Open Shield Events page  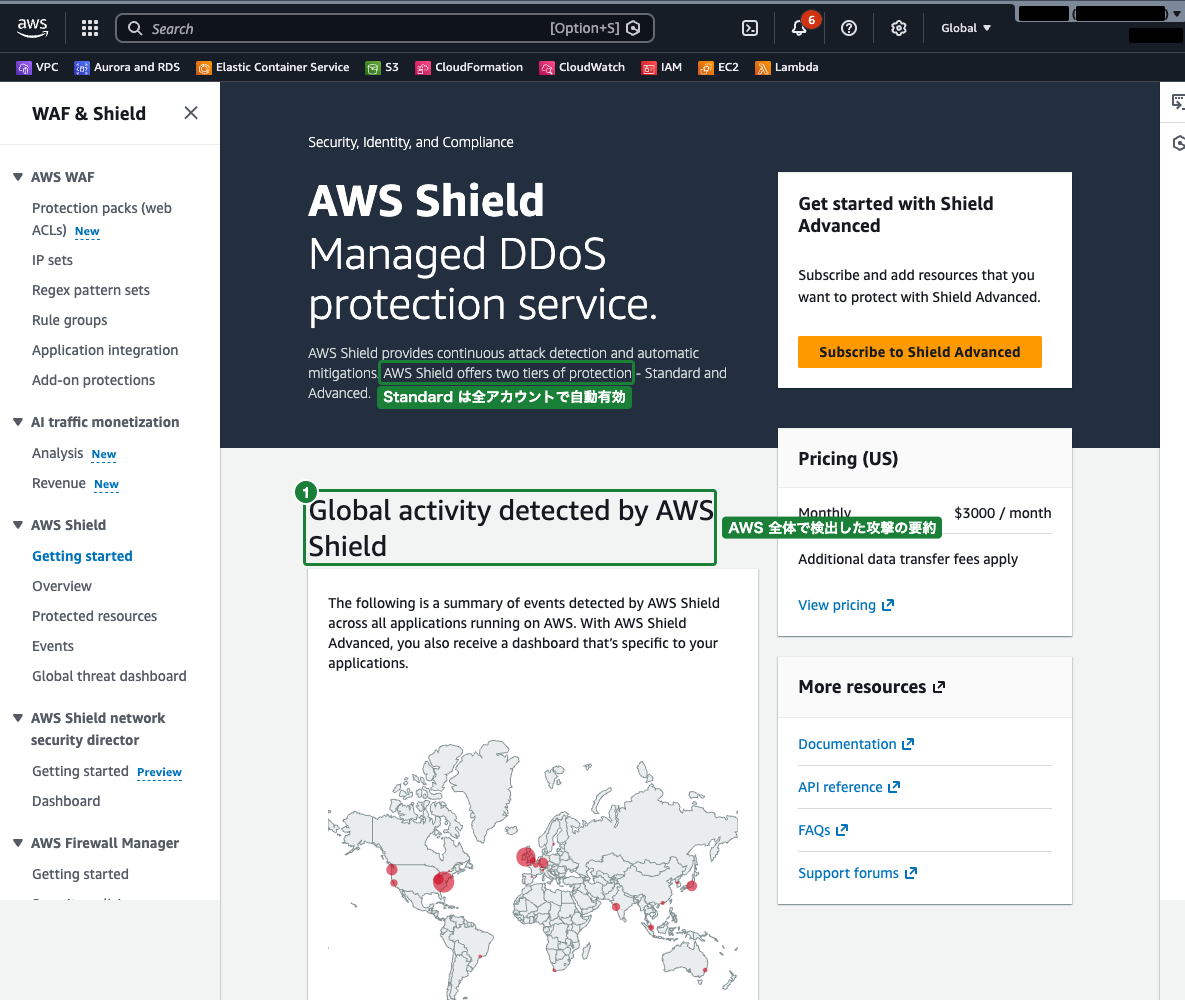pos(53,646)
